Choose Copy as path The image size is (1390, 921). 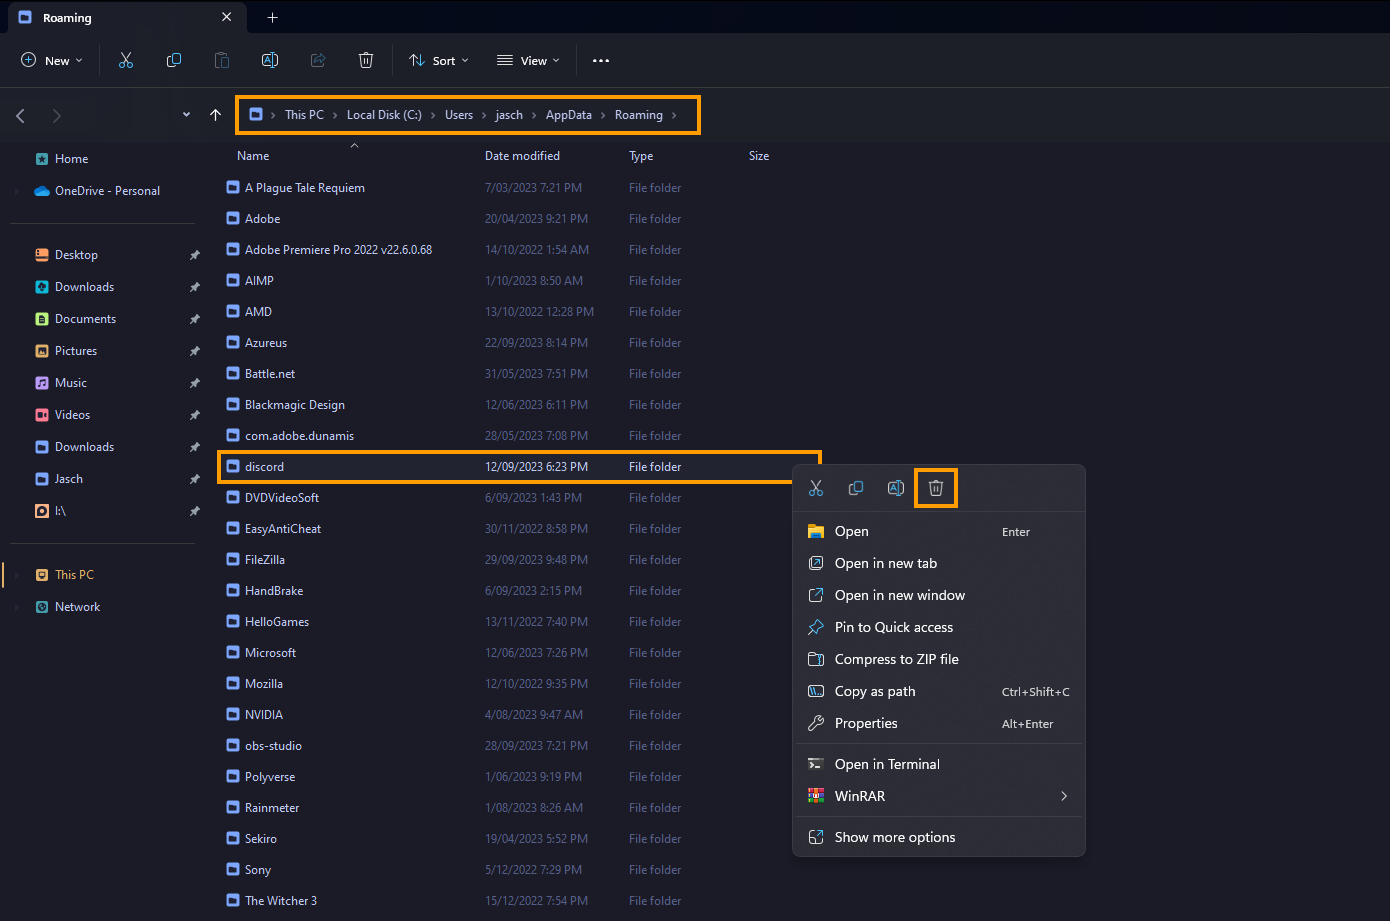point(939,691)
